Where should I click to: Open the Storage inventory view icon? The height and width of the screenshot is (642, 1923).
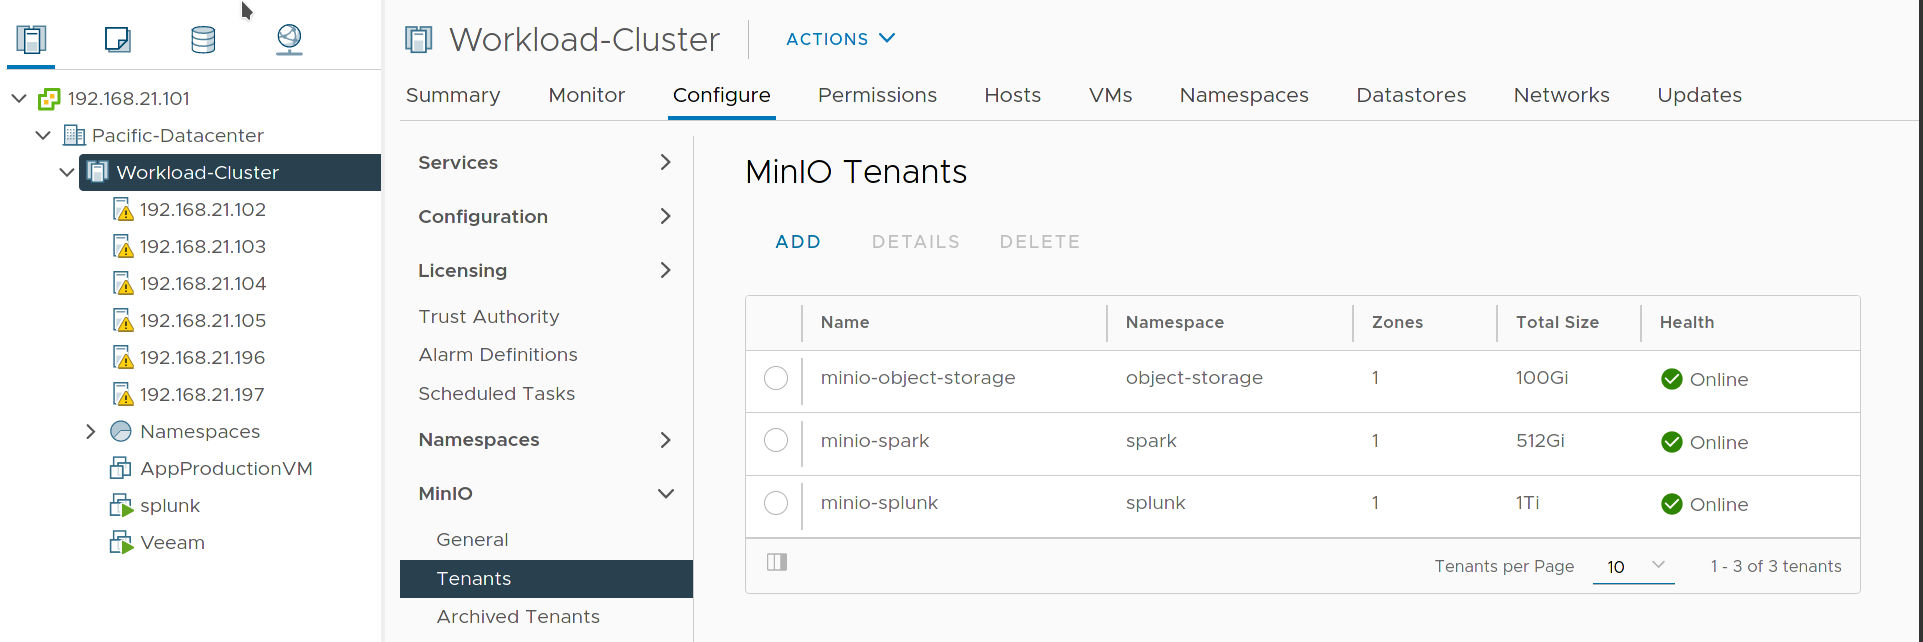point(203,39)
